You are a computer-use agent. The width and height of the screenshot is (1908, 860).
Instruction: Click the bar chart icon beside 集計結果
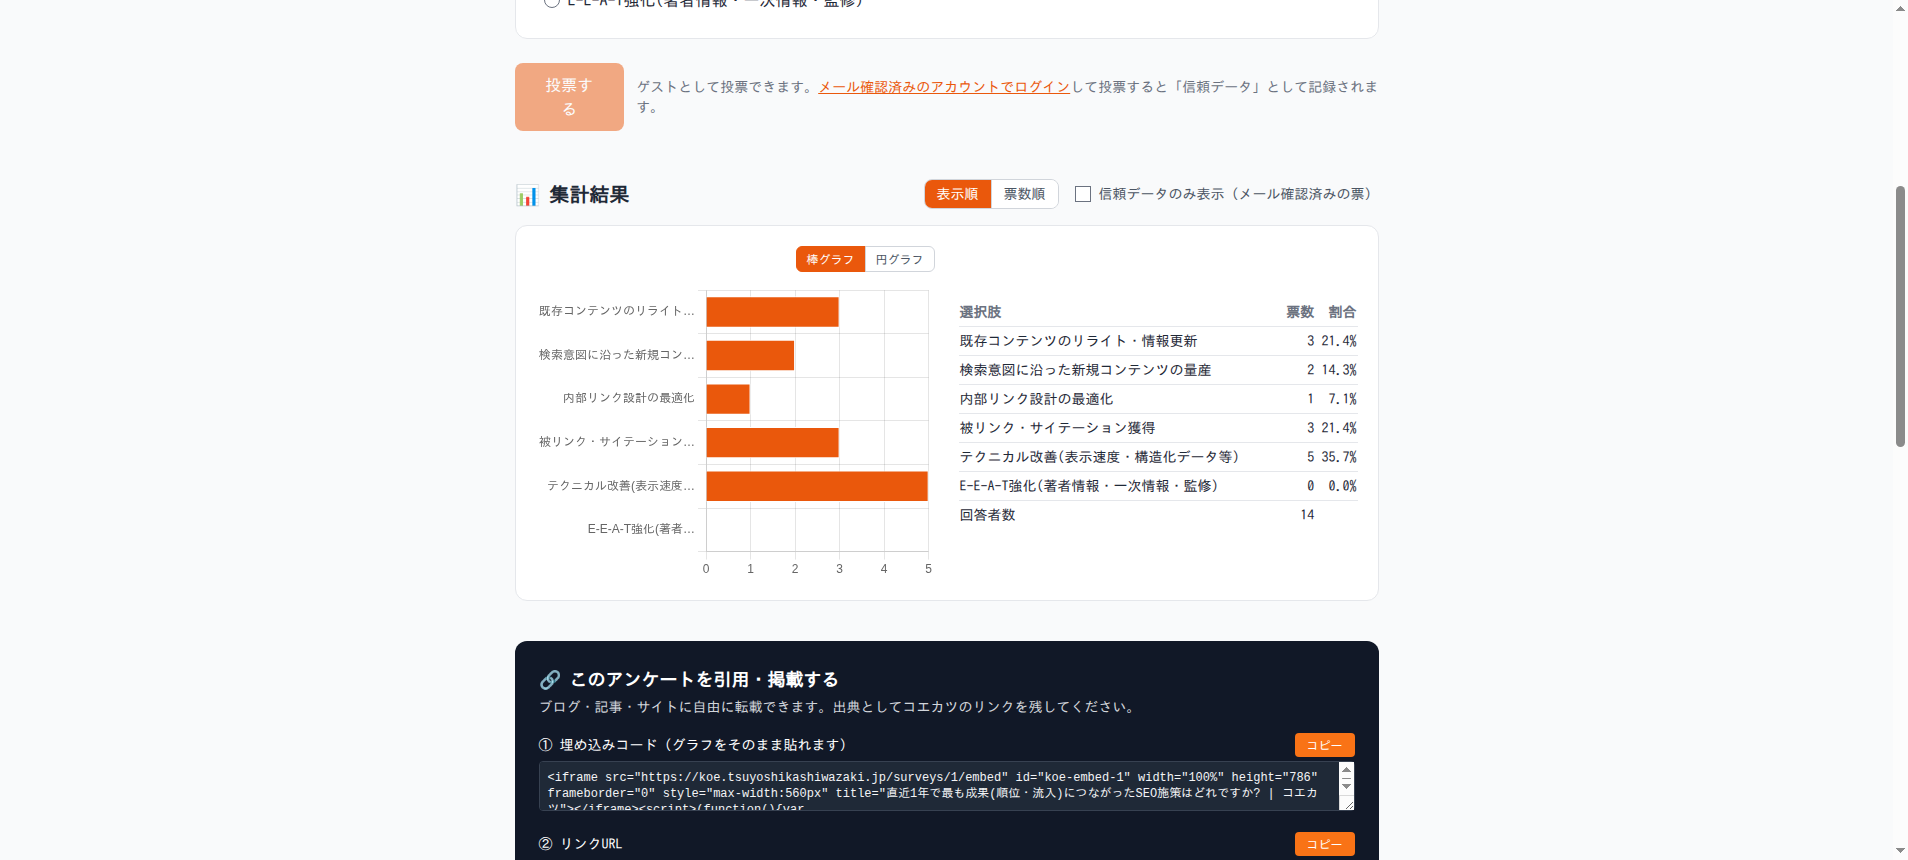(527, 195)
